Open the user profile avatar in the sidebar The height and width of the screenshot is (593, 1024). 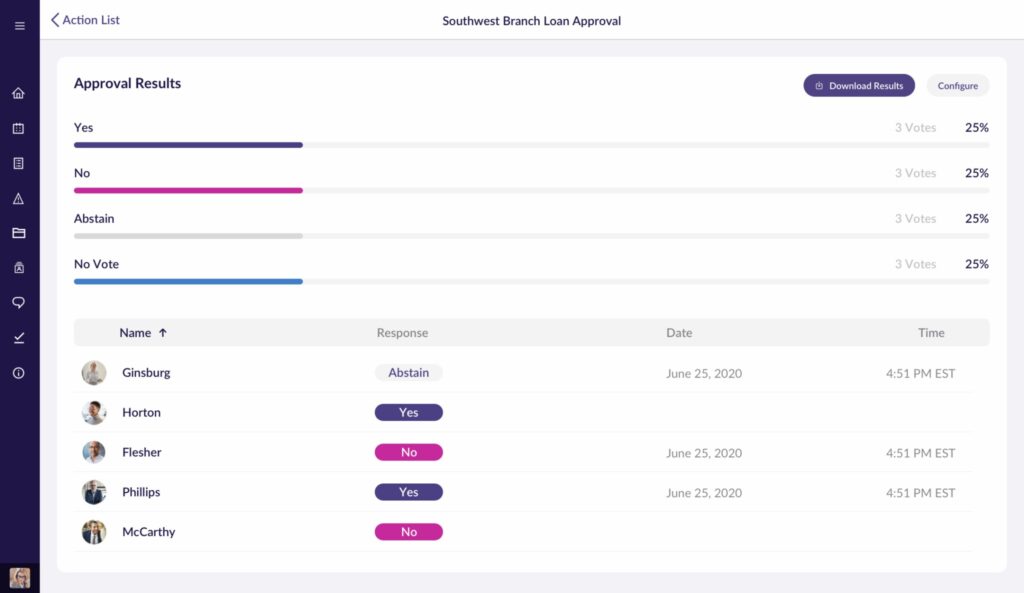[19, 577]
